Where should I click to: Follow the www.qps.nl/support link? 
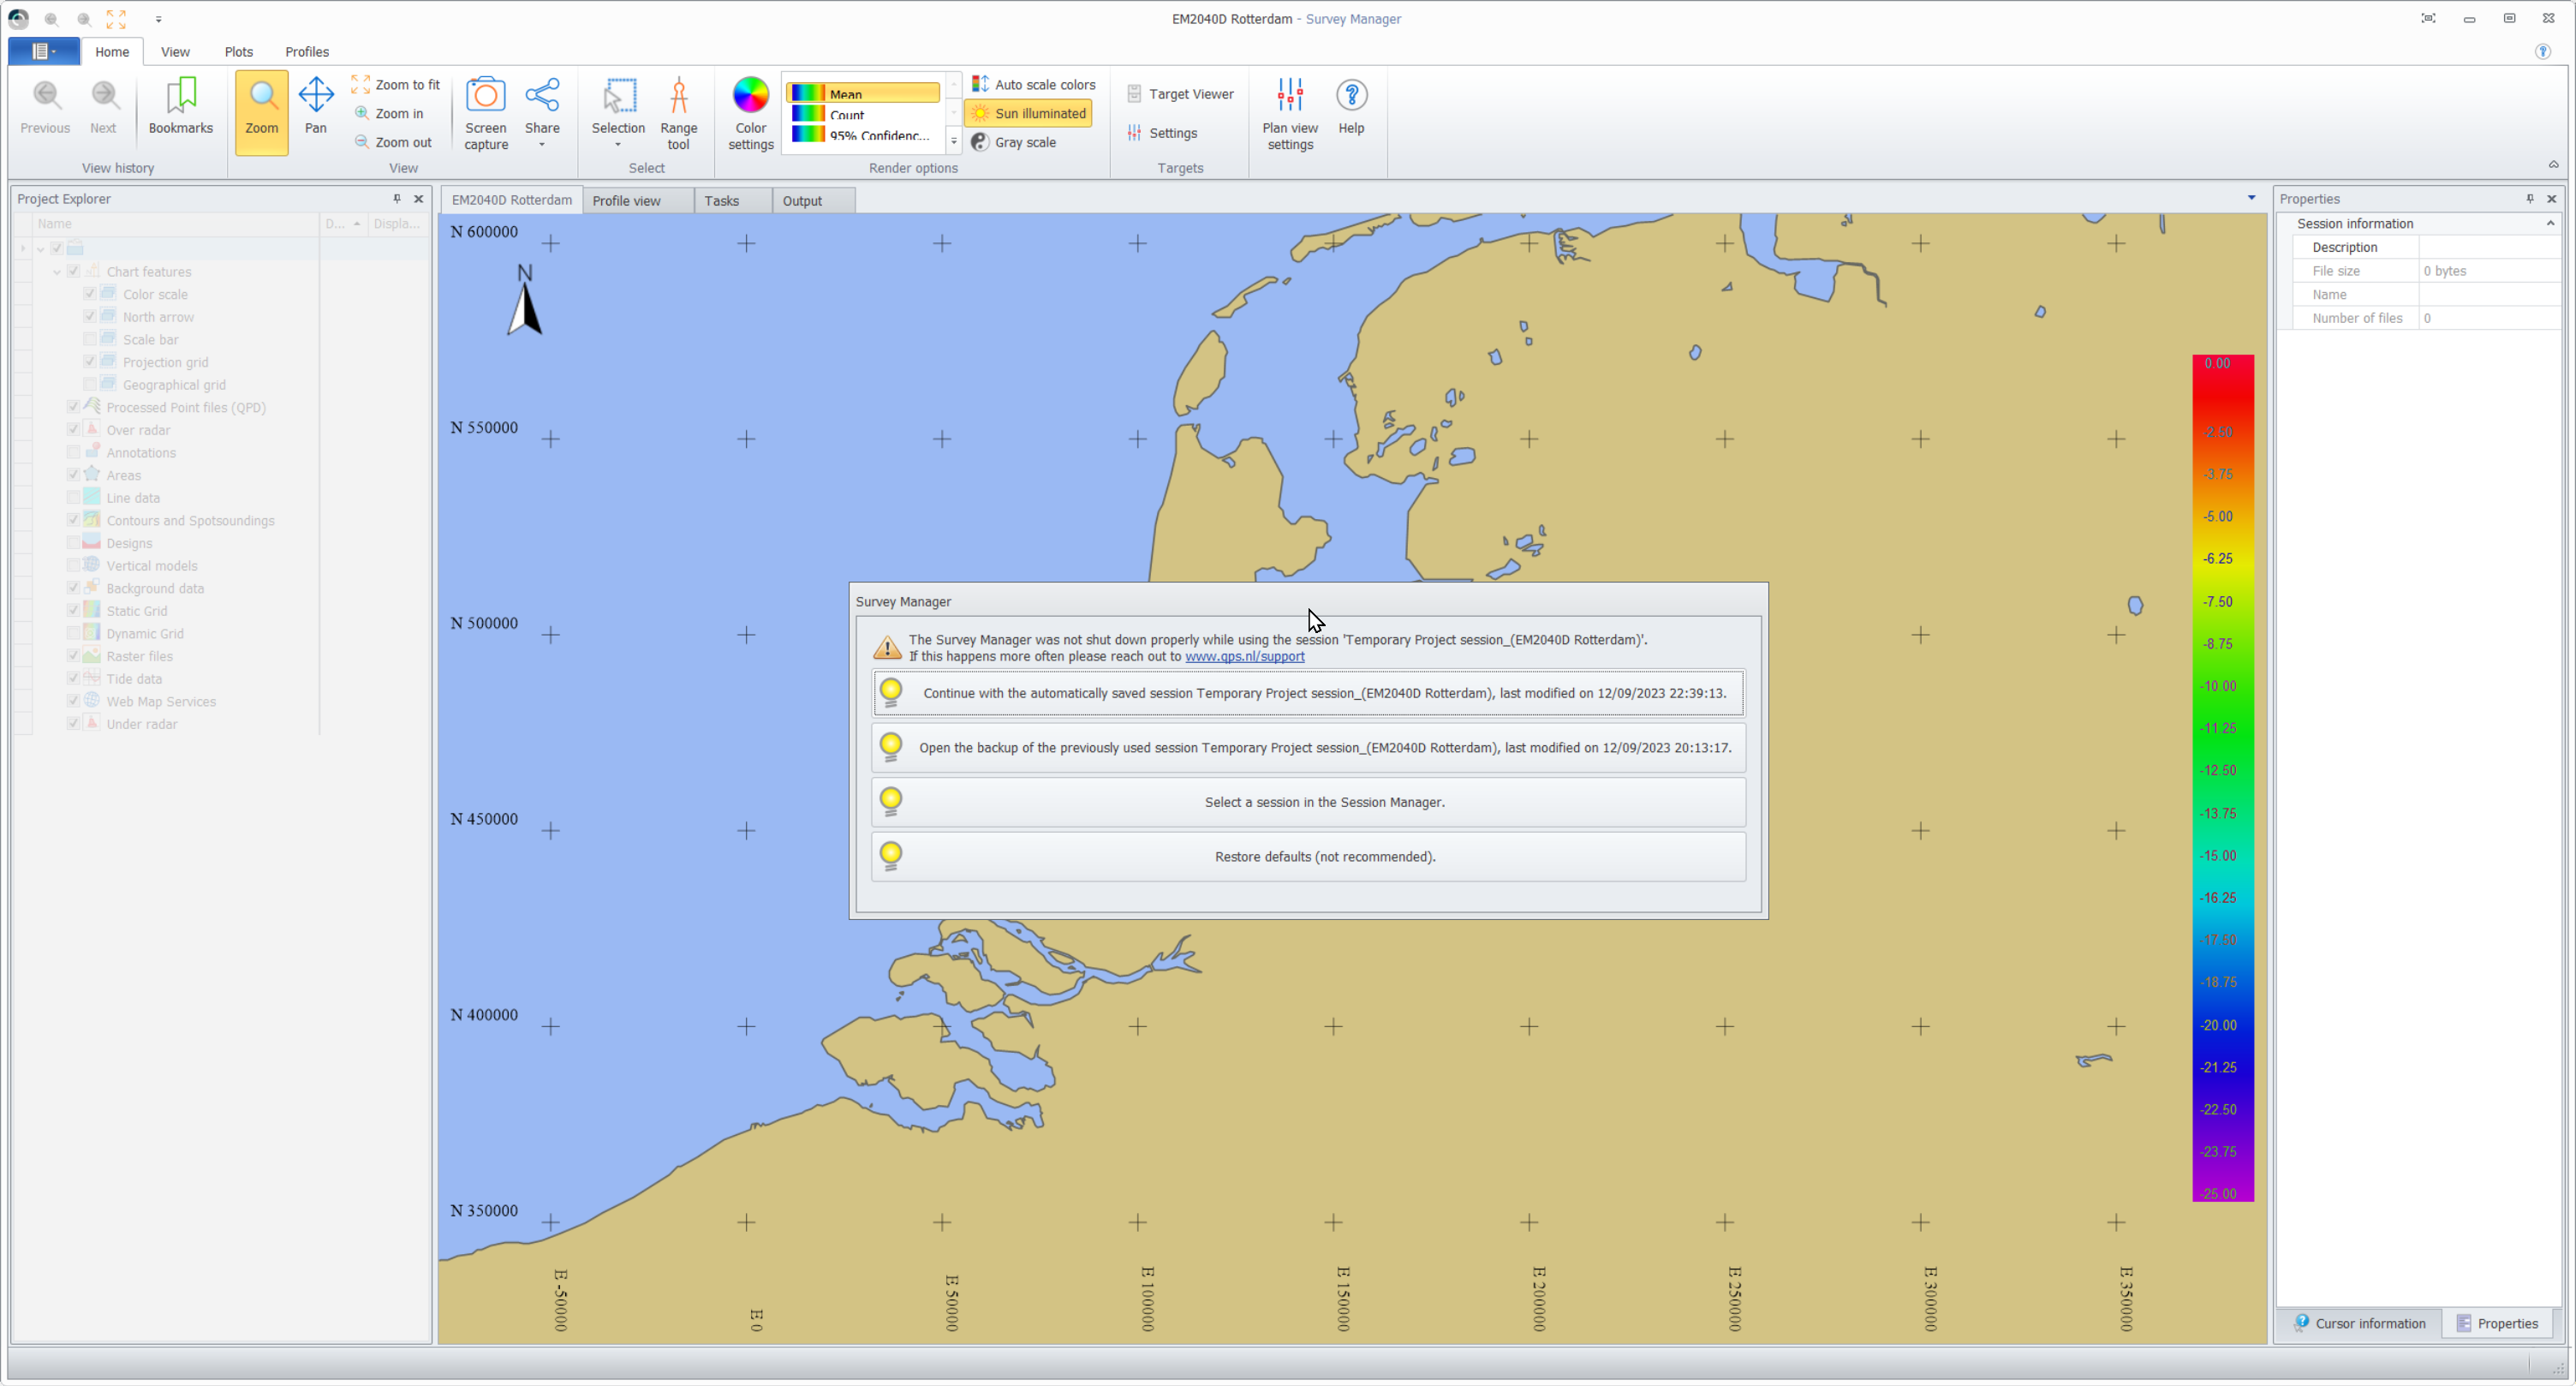click(x=1244, y=657)
